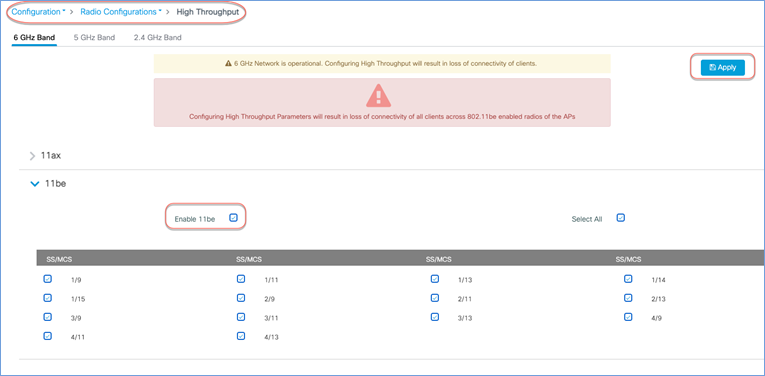
Task: Click the 11be section label
Action: click(55, 184)
